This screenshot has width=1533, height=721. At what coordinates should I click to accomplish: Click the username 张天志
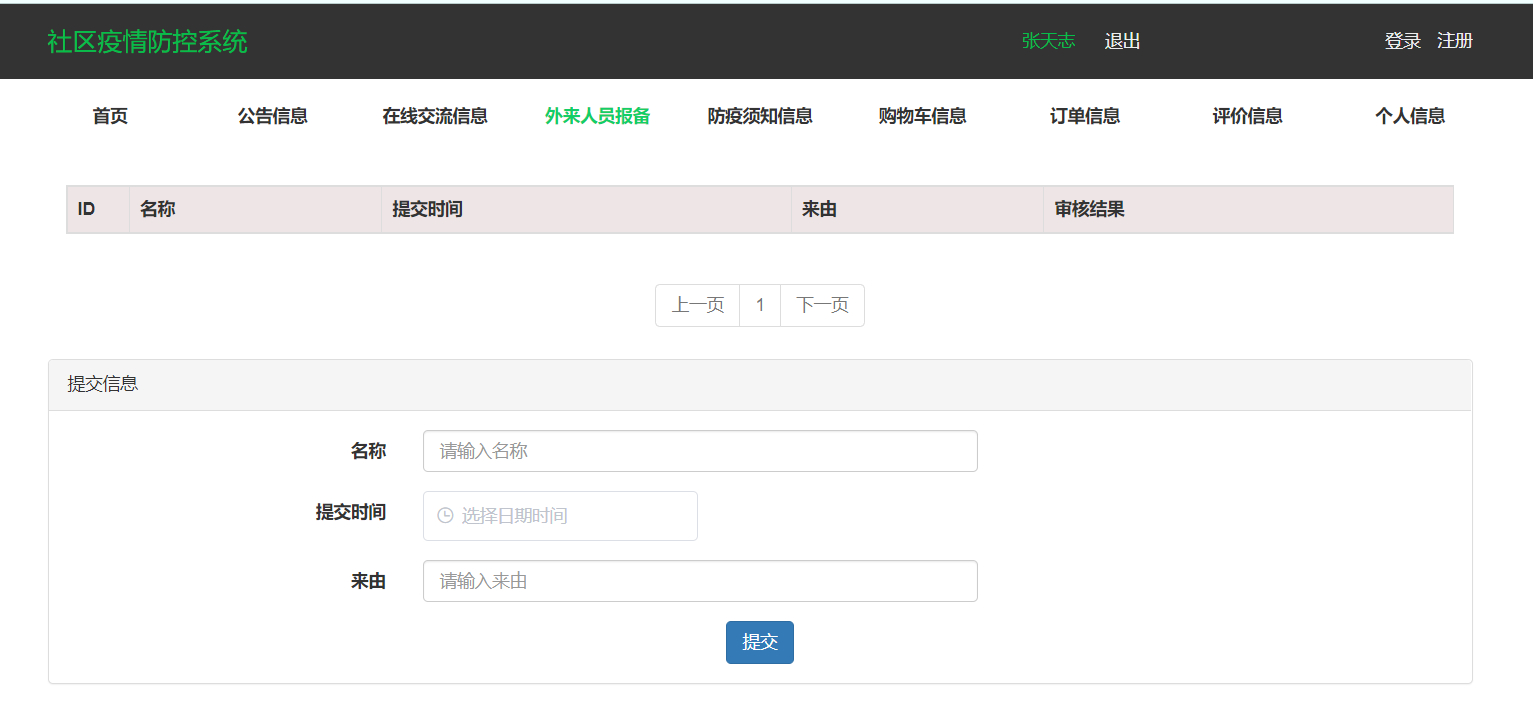pos(1048,41)
